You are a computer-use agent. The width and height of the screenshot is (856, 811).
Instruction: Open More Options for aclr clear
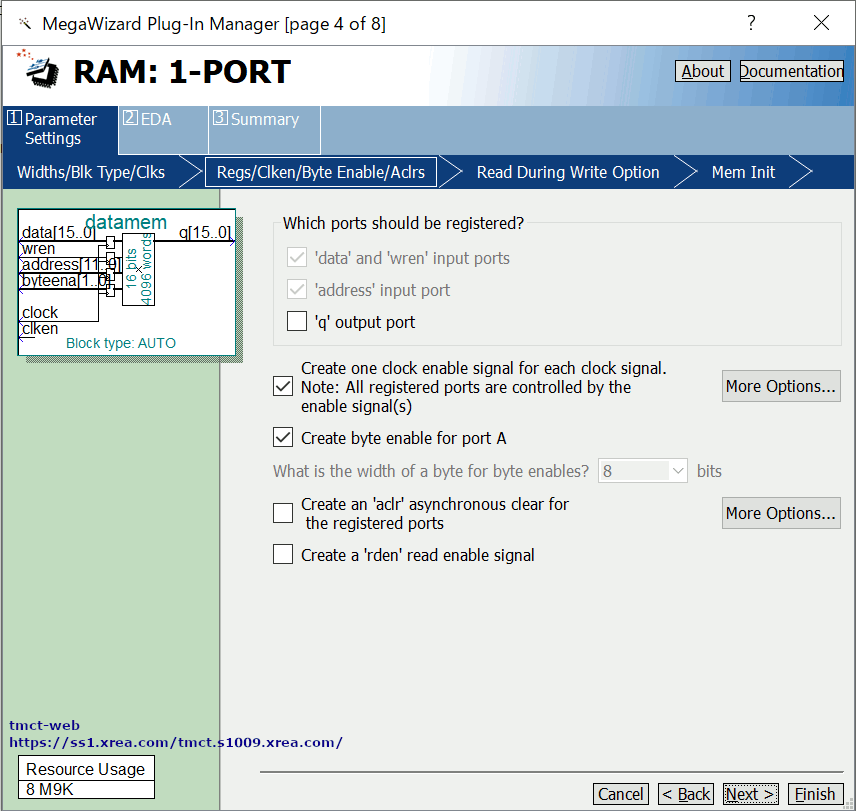(x=781, y=513)
